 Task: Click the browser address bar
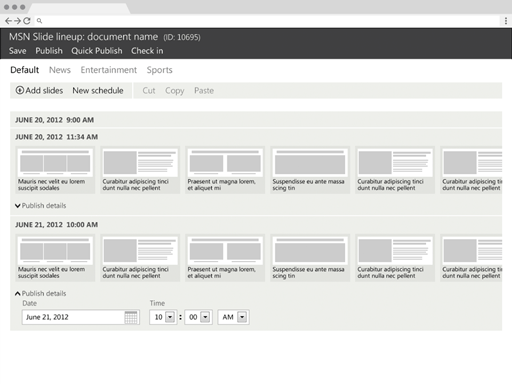(267, 21)
